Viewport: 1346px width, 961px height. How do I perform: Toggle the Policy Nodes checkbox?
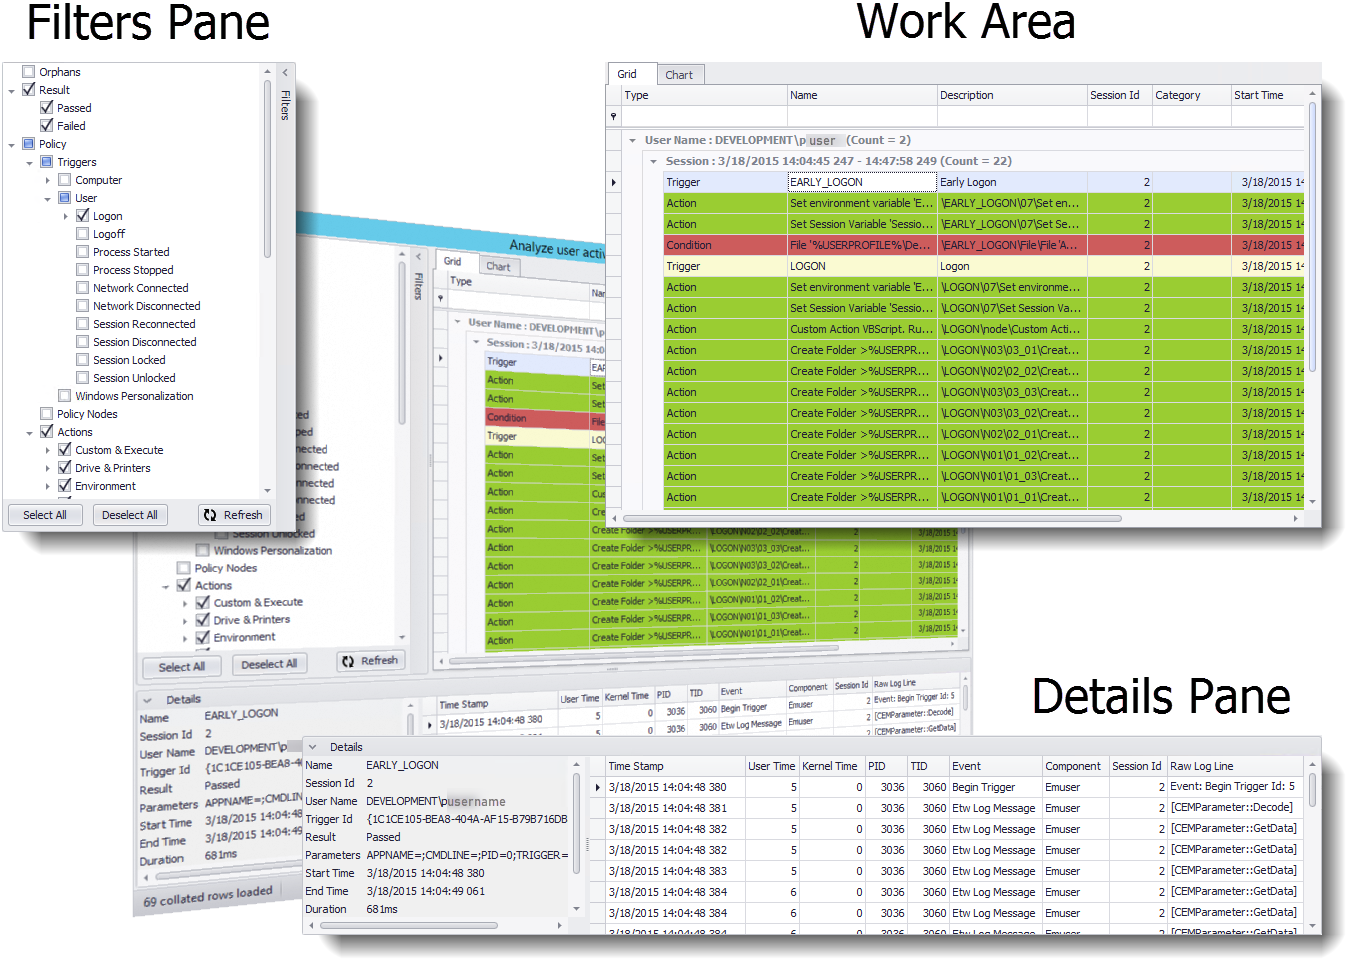click(47, 414)
